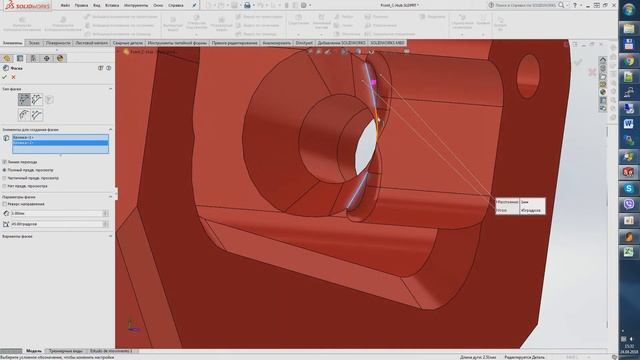The image size is (640, 360).
Task: Click the SOLIDWORKS search help field
Action: point(526,5)
